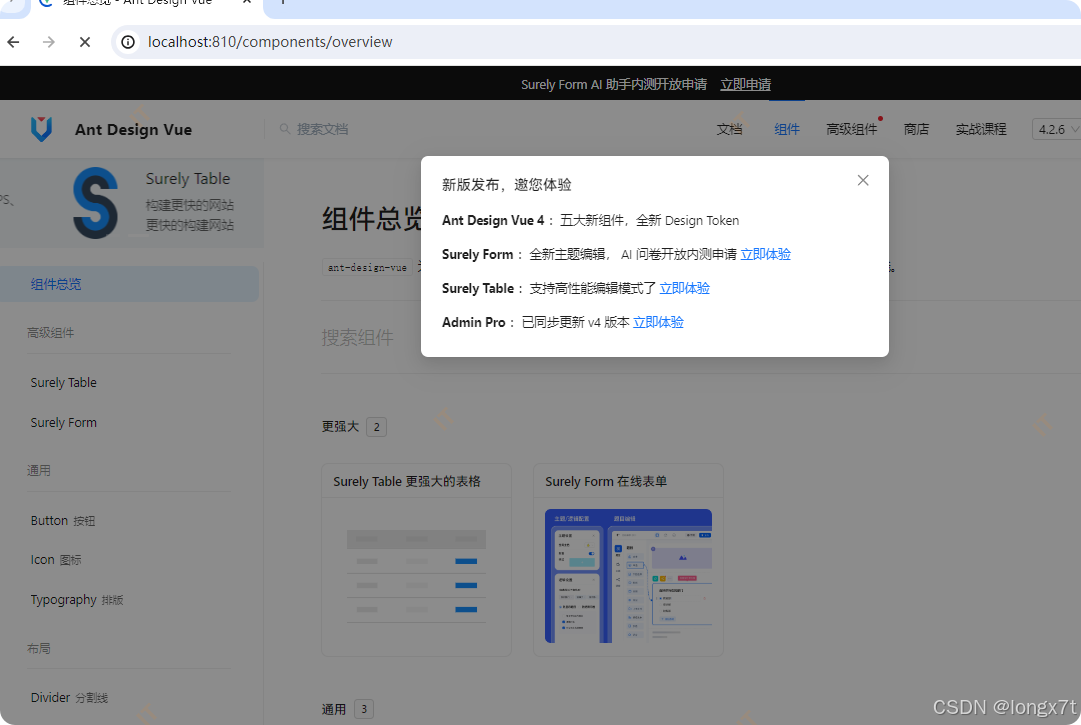
Task: Open the 文档 navigation item
Action: coord(729,129)
